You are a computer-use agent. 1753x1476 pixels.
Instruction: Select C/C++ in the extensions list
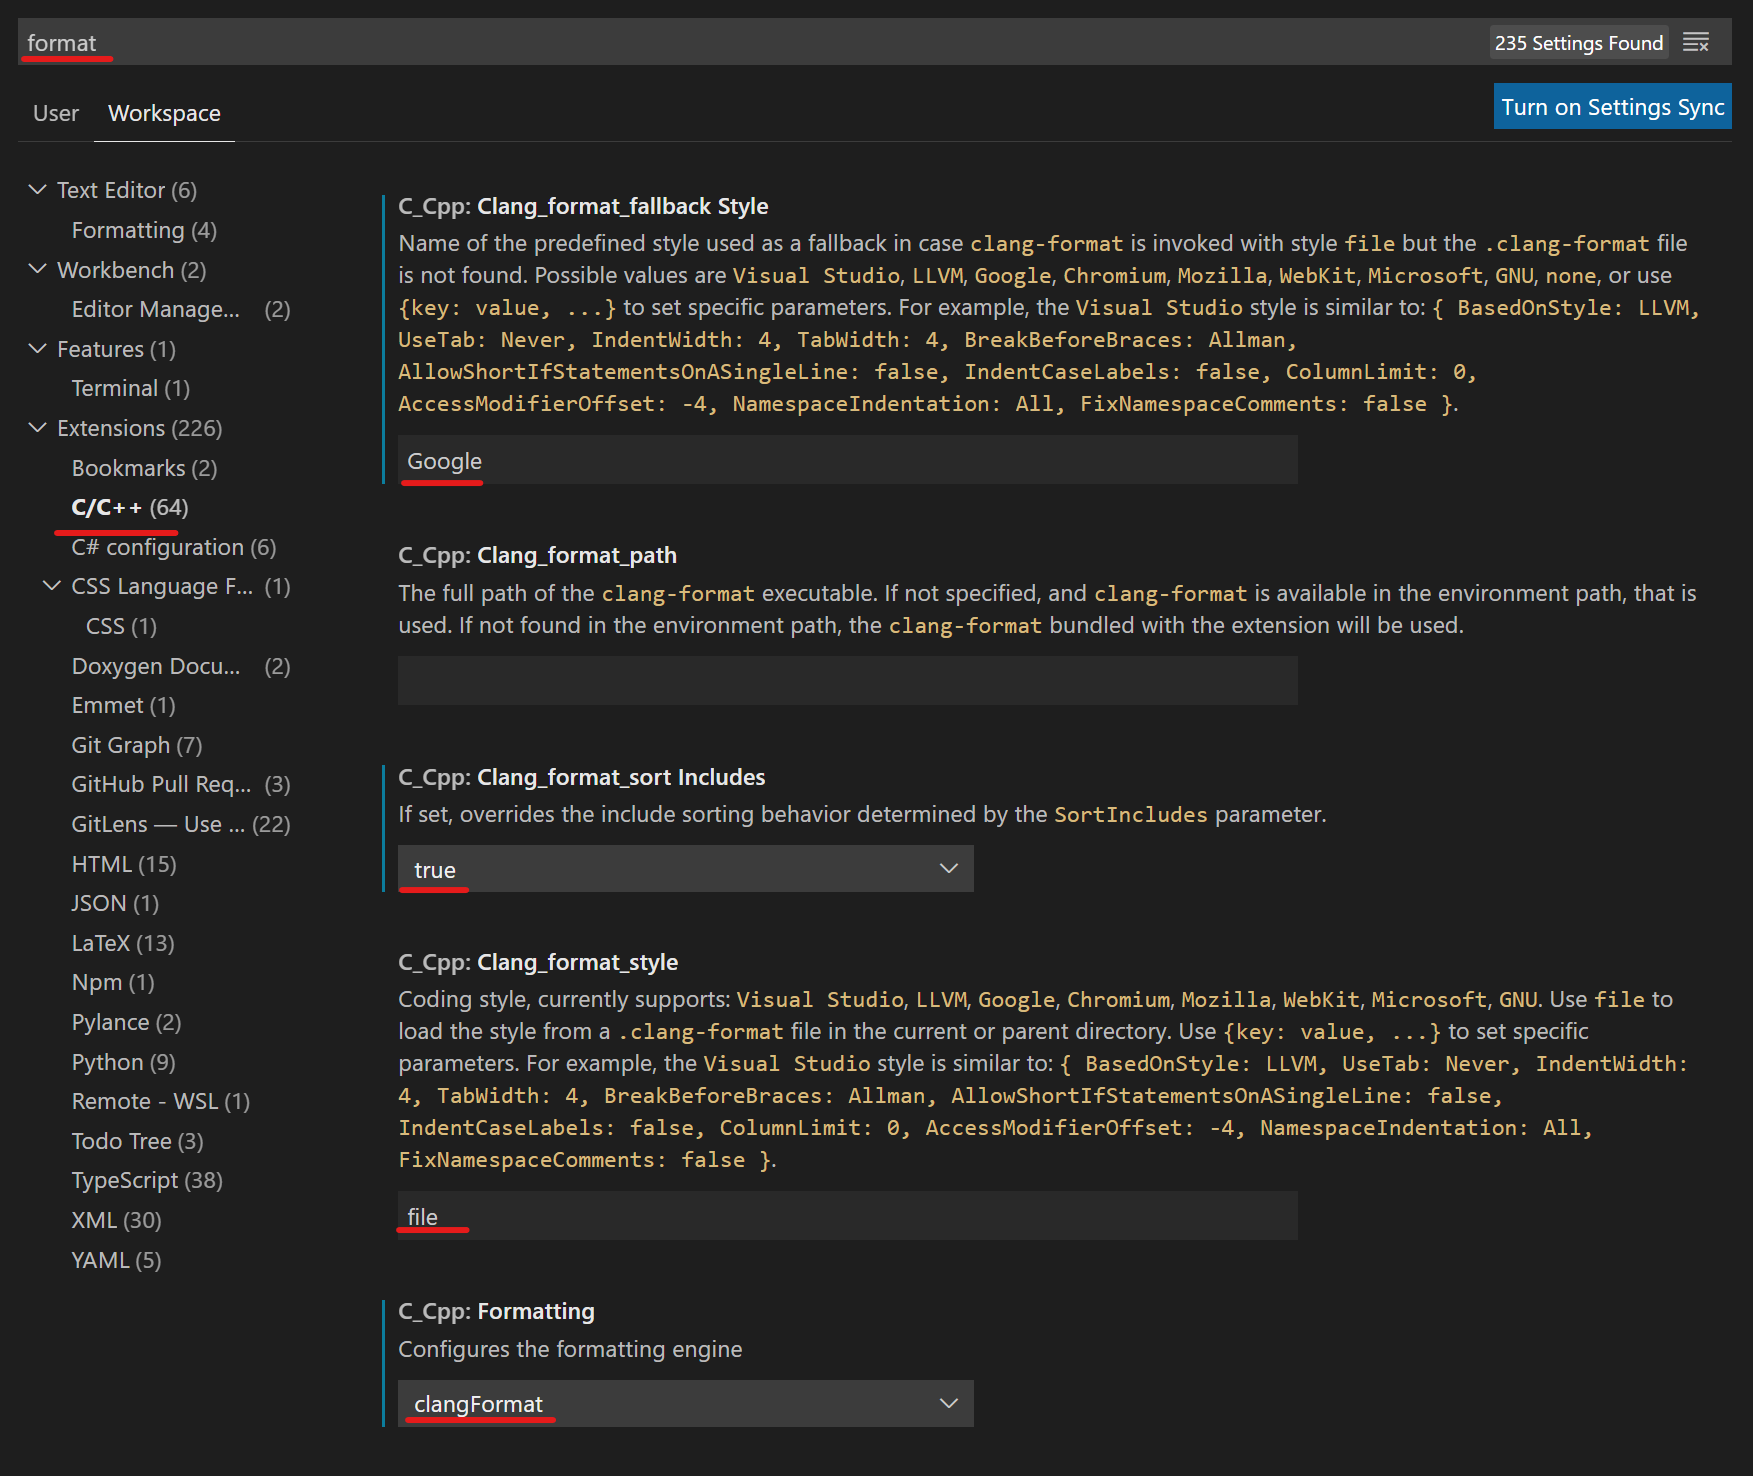129,508
